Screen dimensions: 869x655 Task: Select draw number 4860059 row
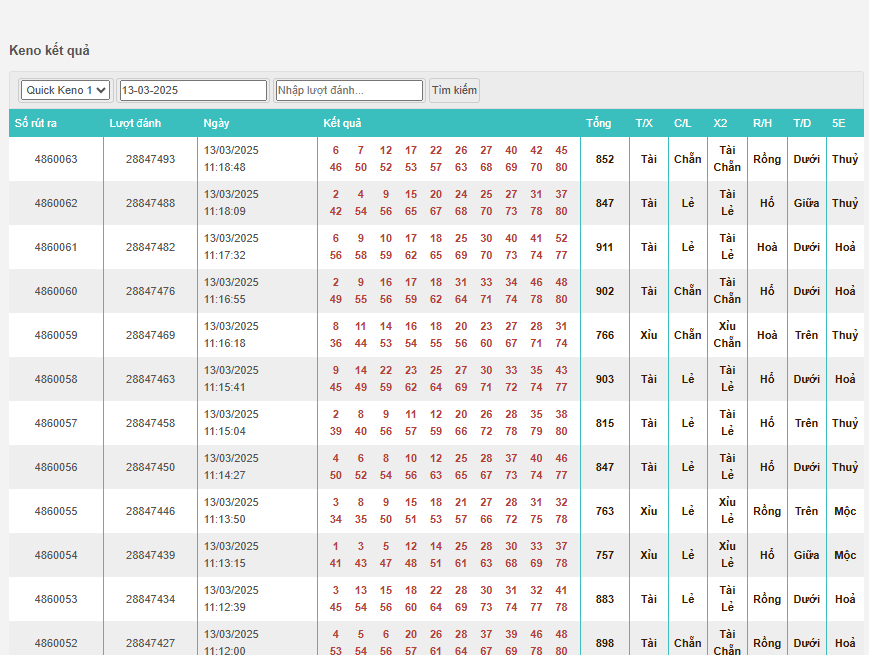(56, 335)
